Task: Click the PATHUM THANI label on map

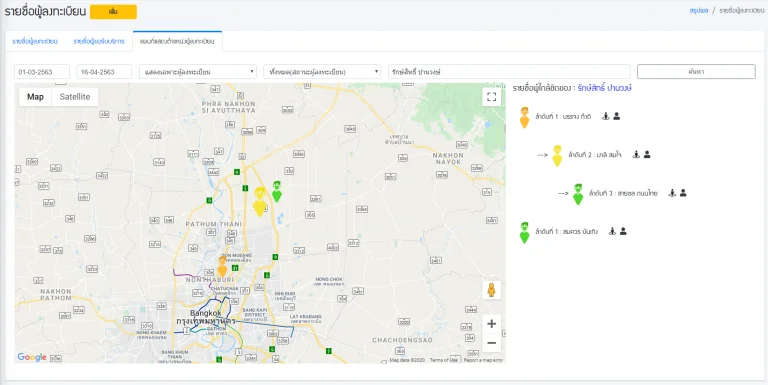Action: pyautogui.click(x=214, y=224)
